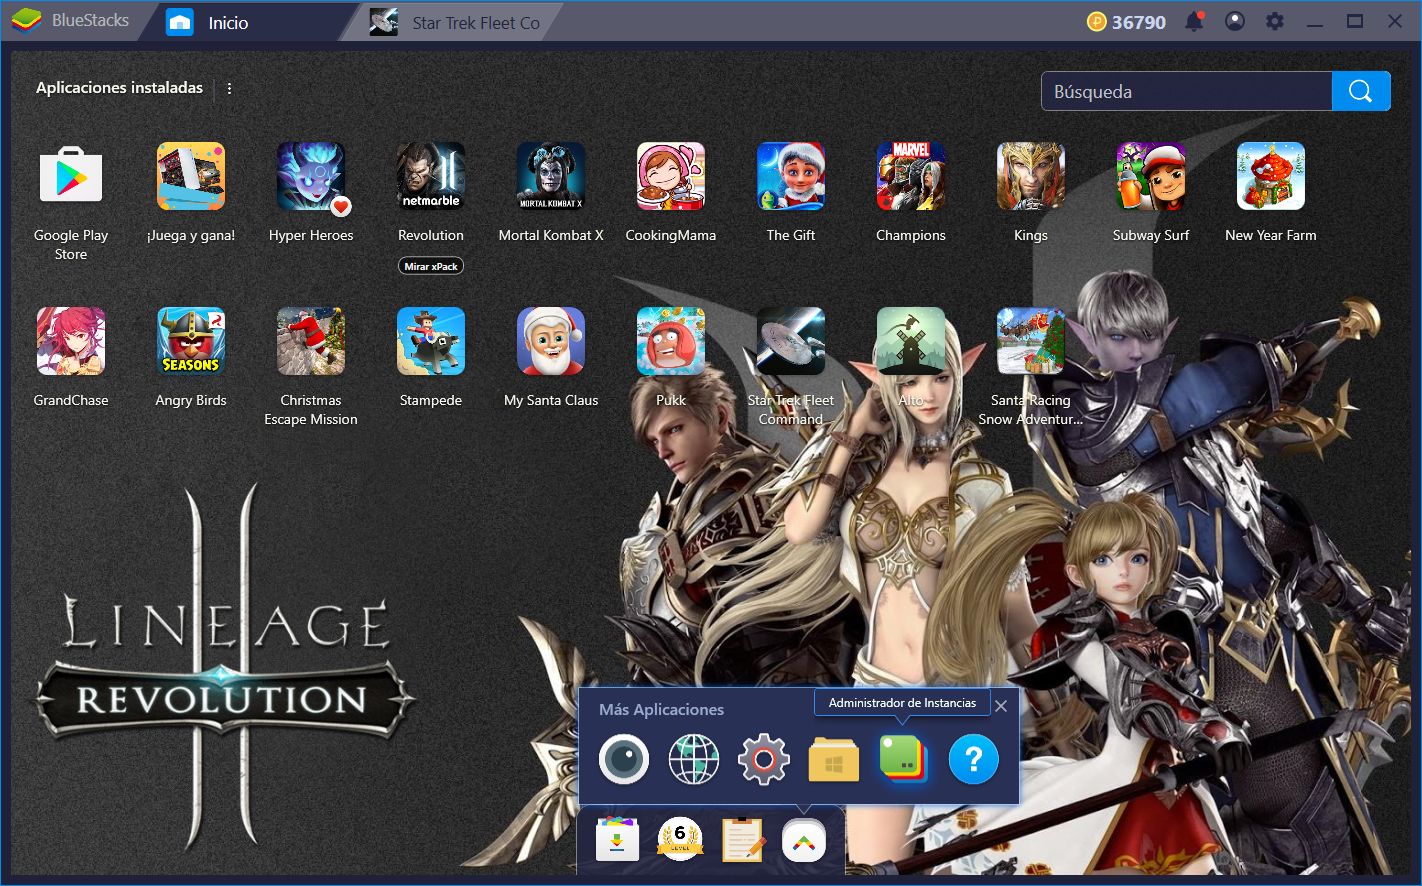Open the app download center dock icon

click(618, 839)
